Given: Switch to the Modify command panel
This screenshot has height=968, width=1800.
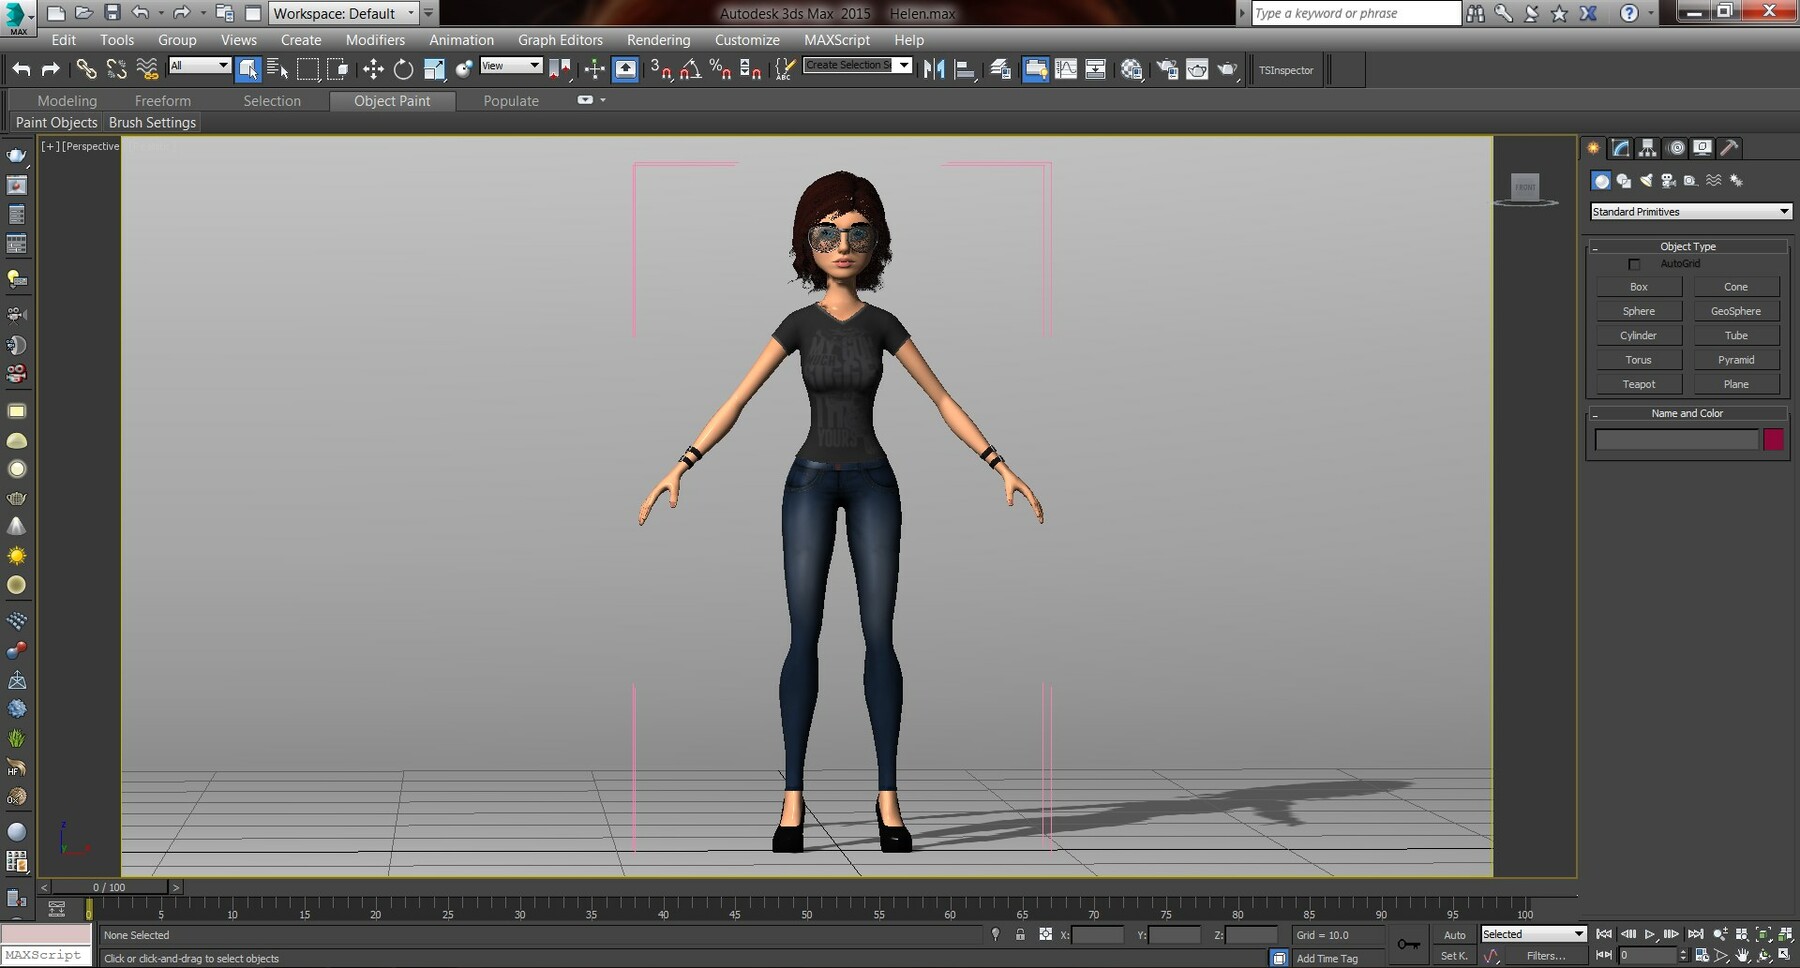Looking at the screenshot, I should pyautogui.click(x=1620, y=148).
